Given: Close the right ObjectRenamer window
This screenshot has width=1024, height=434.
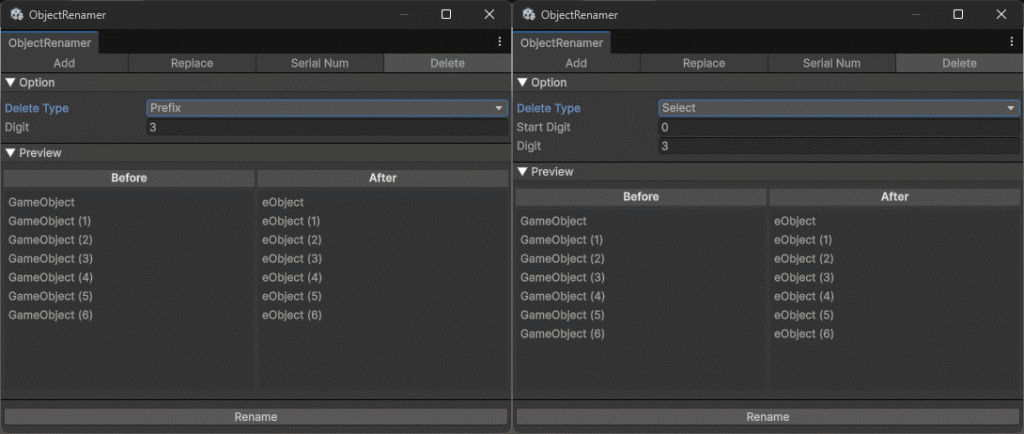Looking at the screenshot, I should pyautogui.click(x=1001, y=14).
